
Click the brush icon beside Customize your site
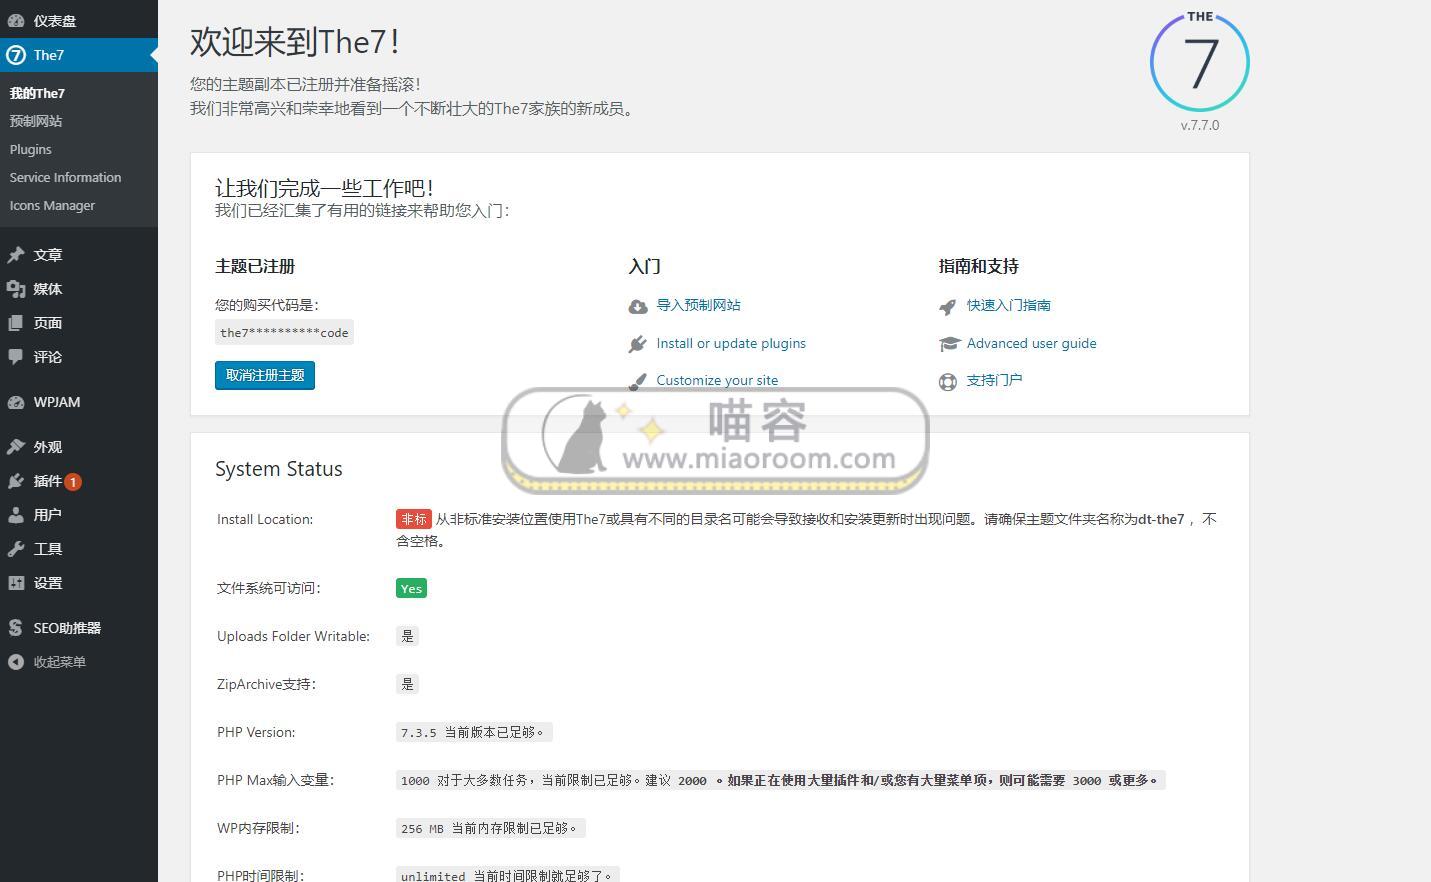click(637, 381)
